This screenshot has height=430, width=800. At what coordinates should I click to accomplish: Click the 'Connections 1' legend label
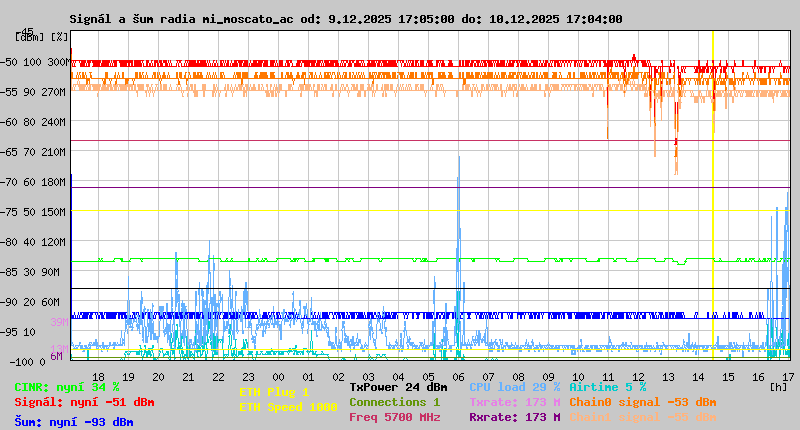coord(394,402)
